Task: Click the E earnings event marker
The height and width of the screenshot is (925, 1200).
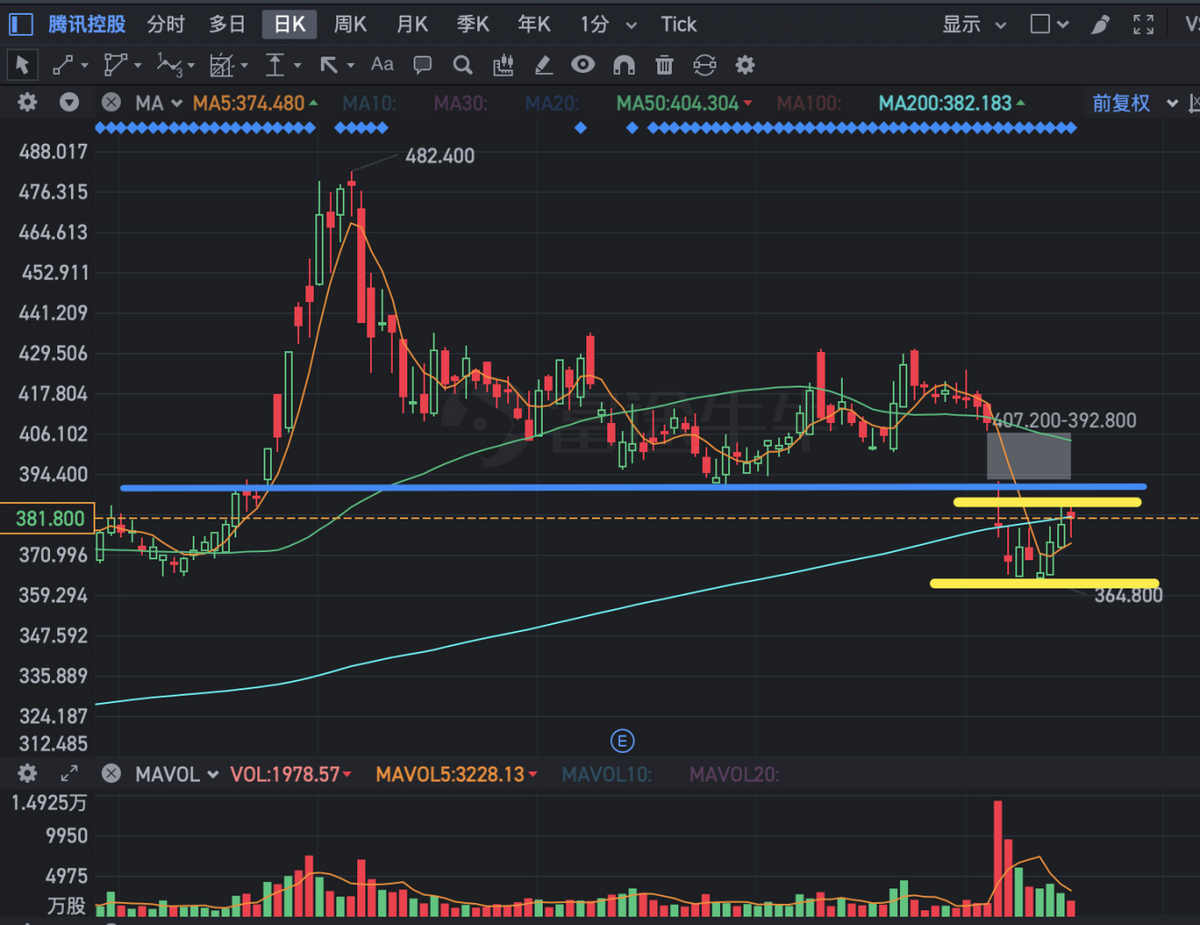Action: pos(622,741)
